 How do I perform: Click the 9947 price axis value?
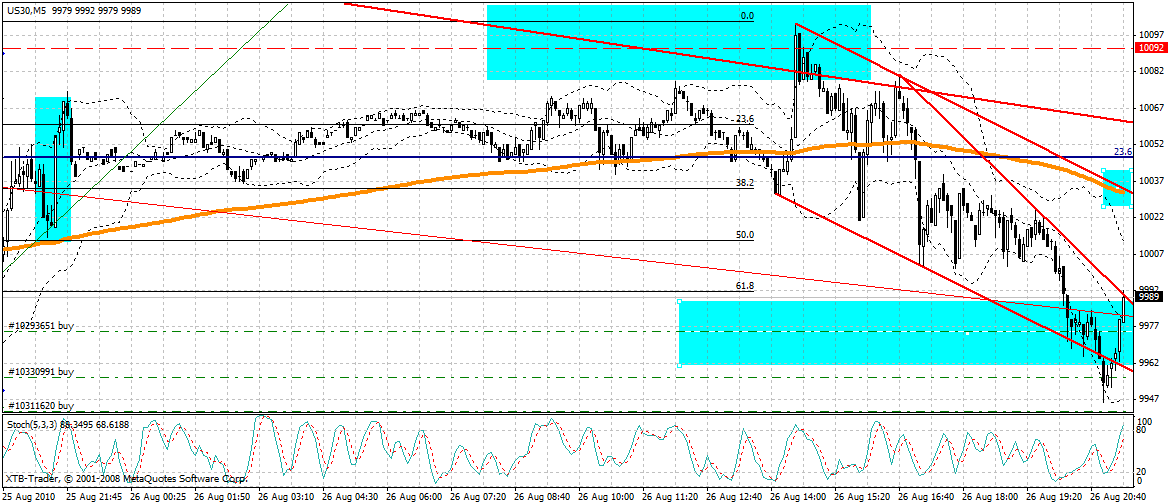(1149, 399)
